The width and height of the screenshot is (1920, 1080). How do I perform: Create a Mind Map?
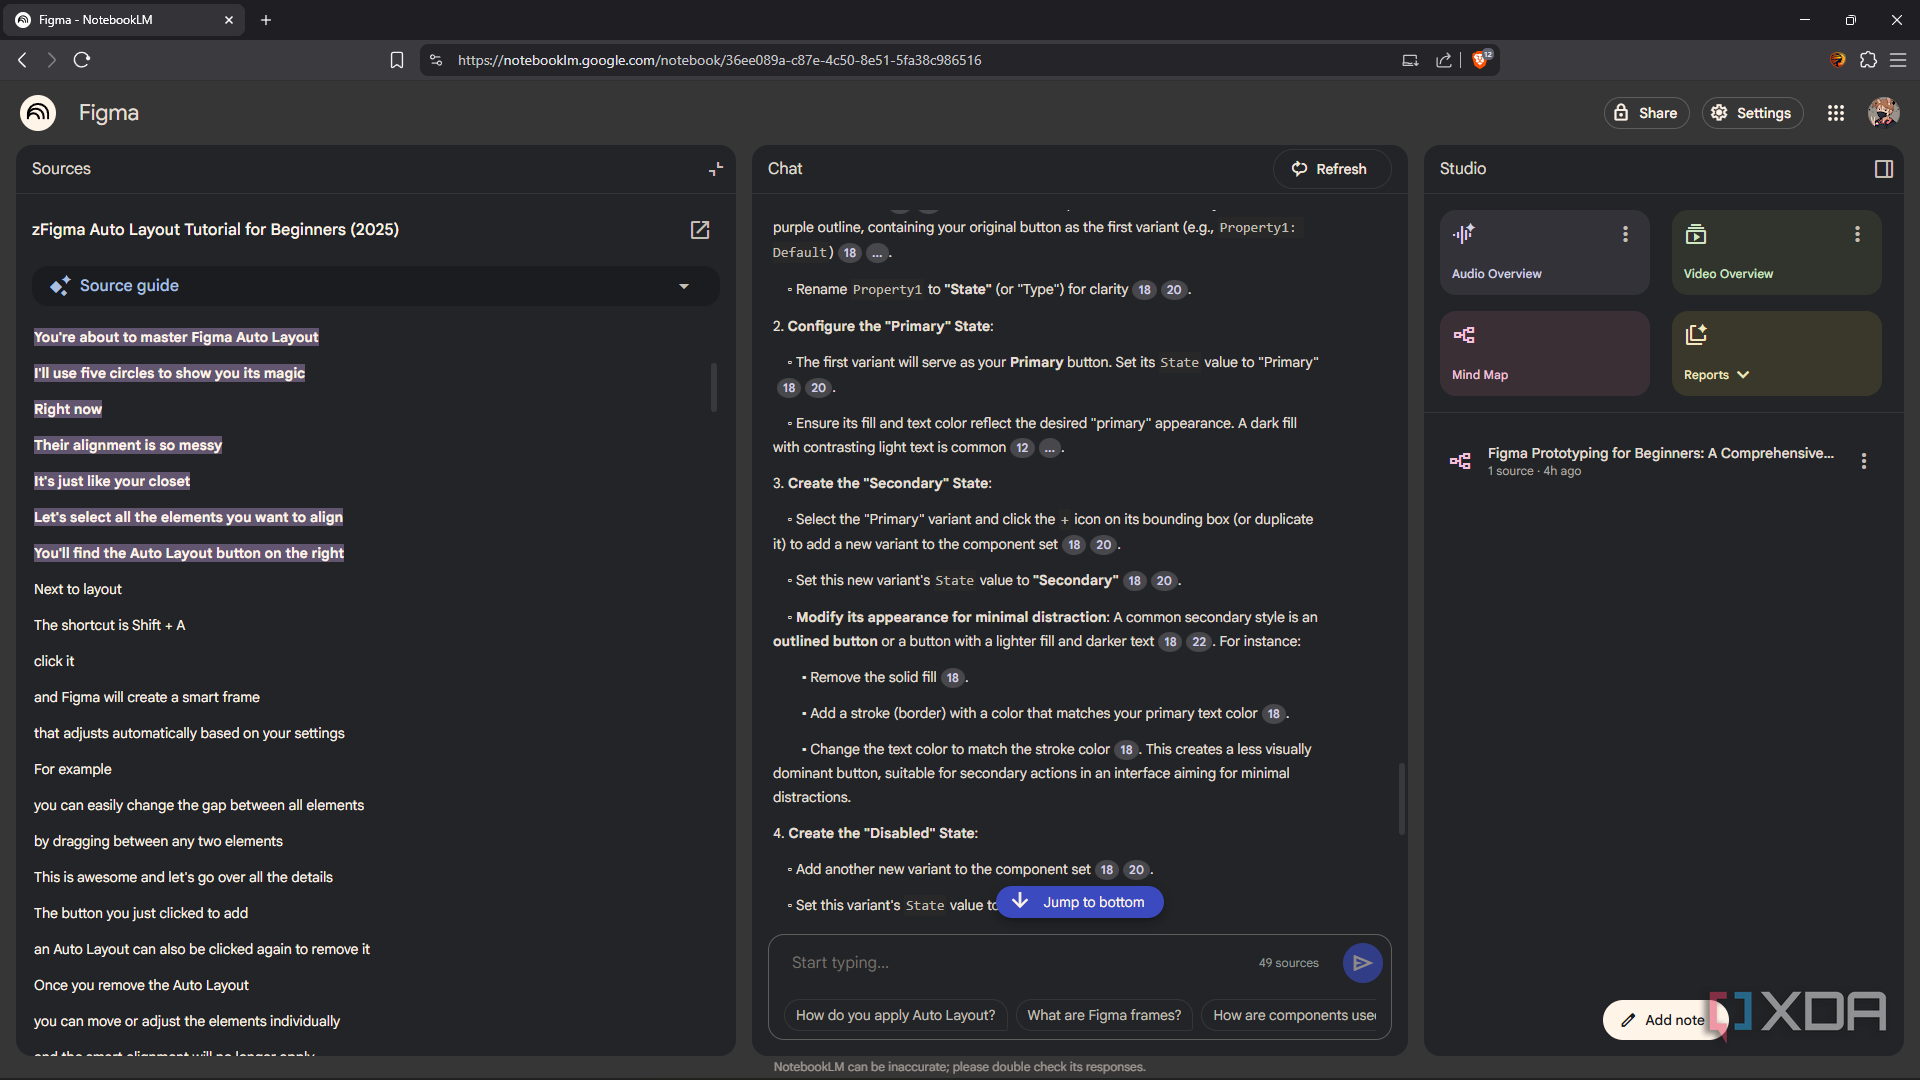pos(1545,354)
